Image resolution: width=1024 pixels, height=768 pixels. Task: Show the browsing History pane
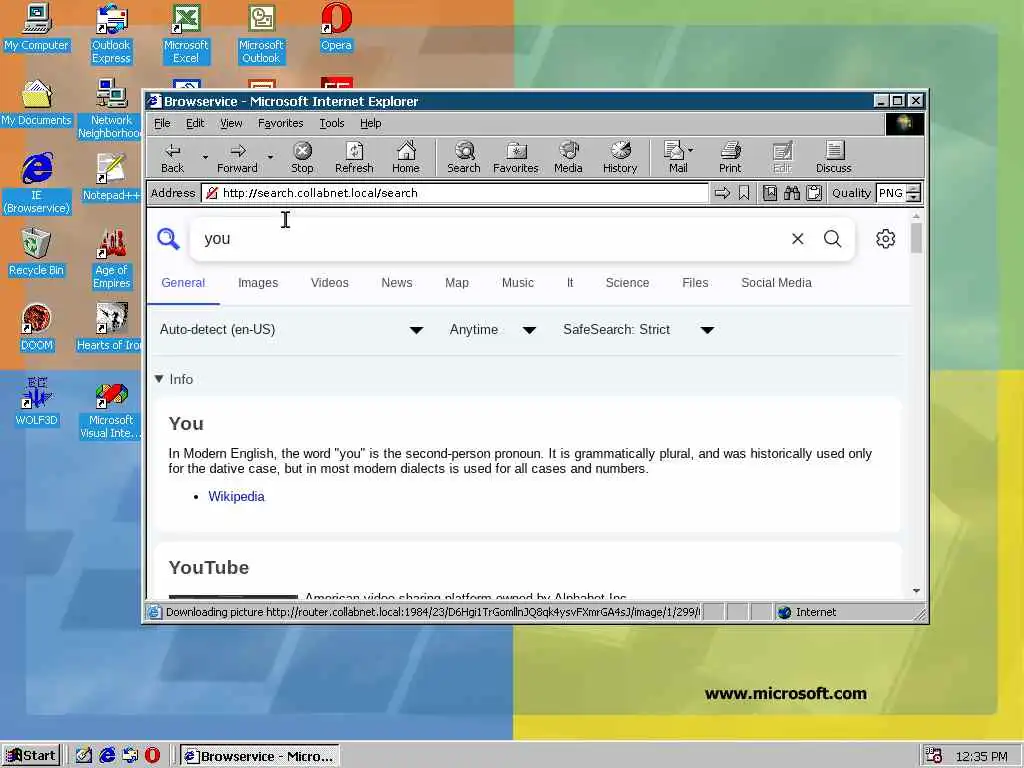click(x=620, y=158)
